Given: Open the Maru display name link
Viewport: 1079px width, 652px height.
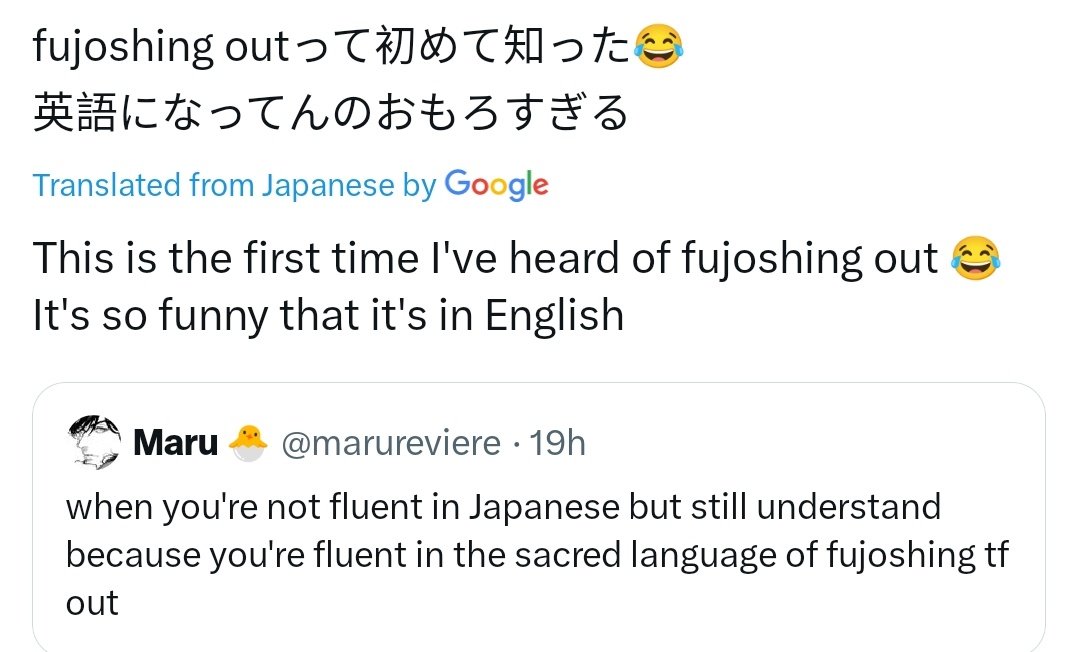Looking at the screenshot, I should pos(176,443).
